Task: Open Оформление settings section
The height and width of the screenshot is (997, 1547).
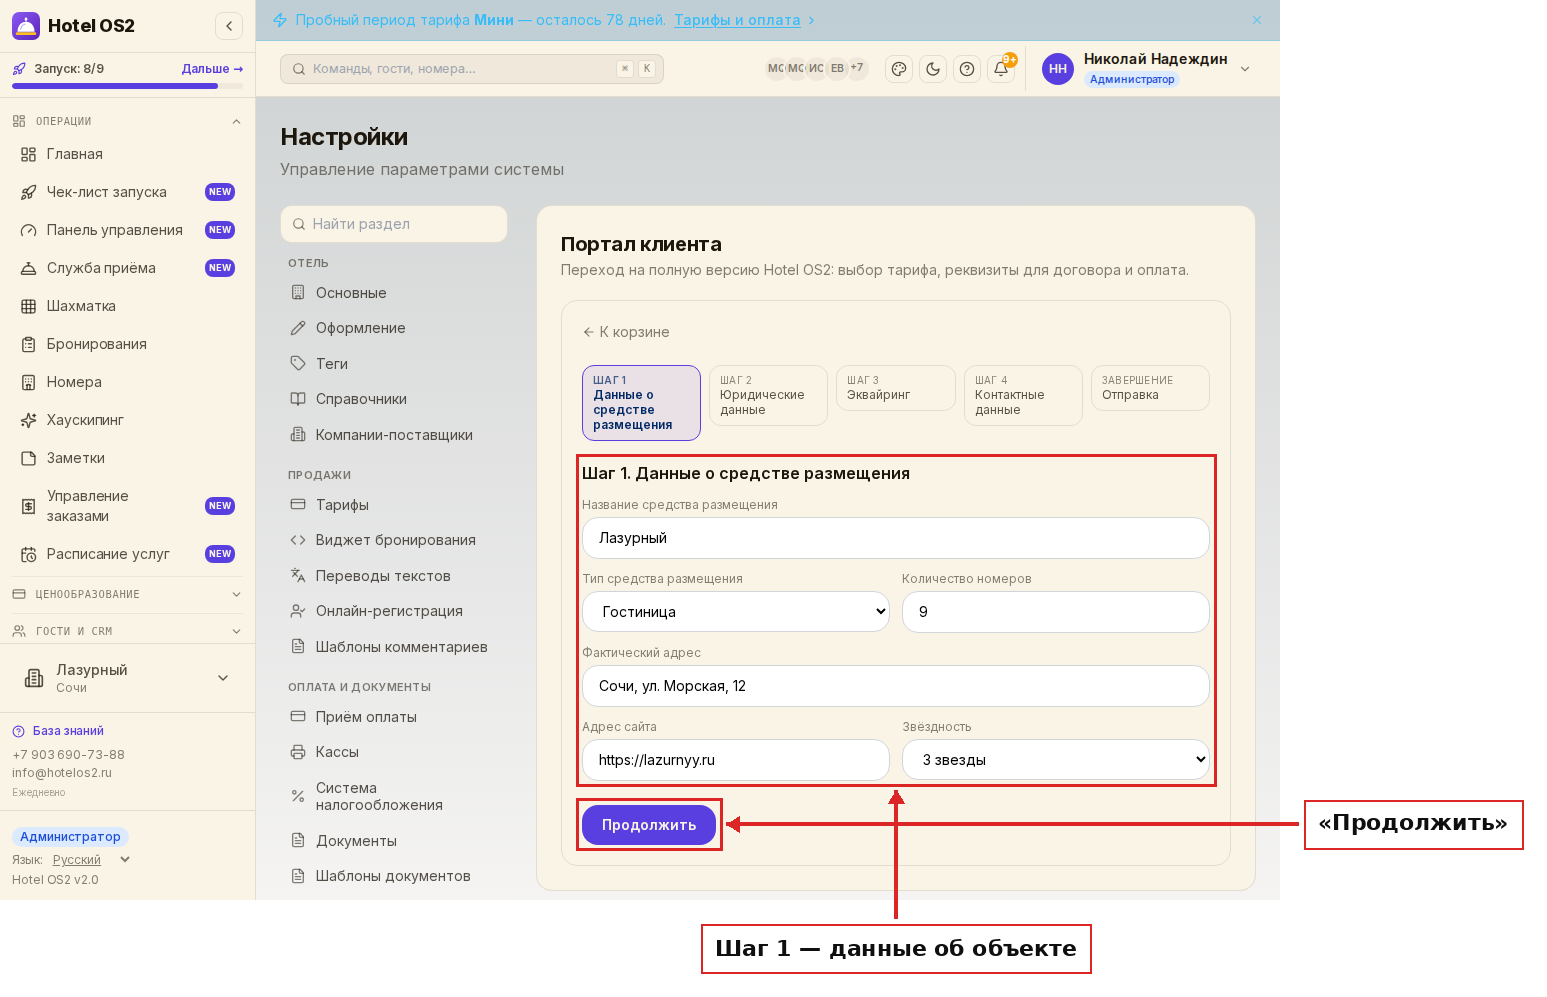Action: pos(394,328)
